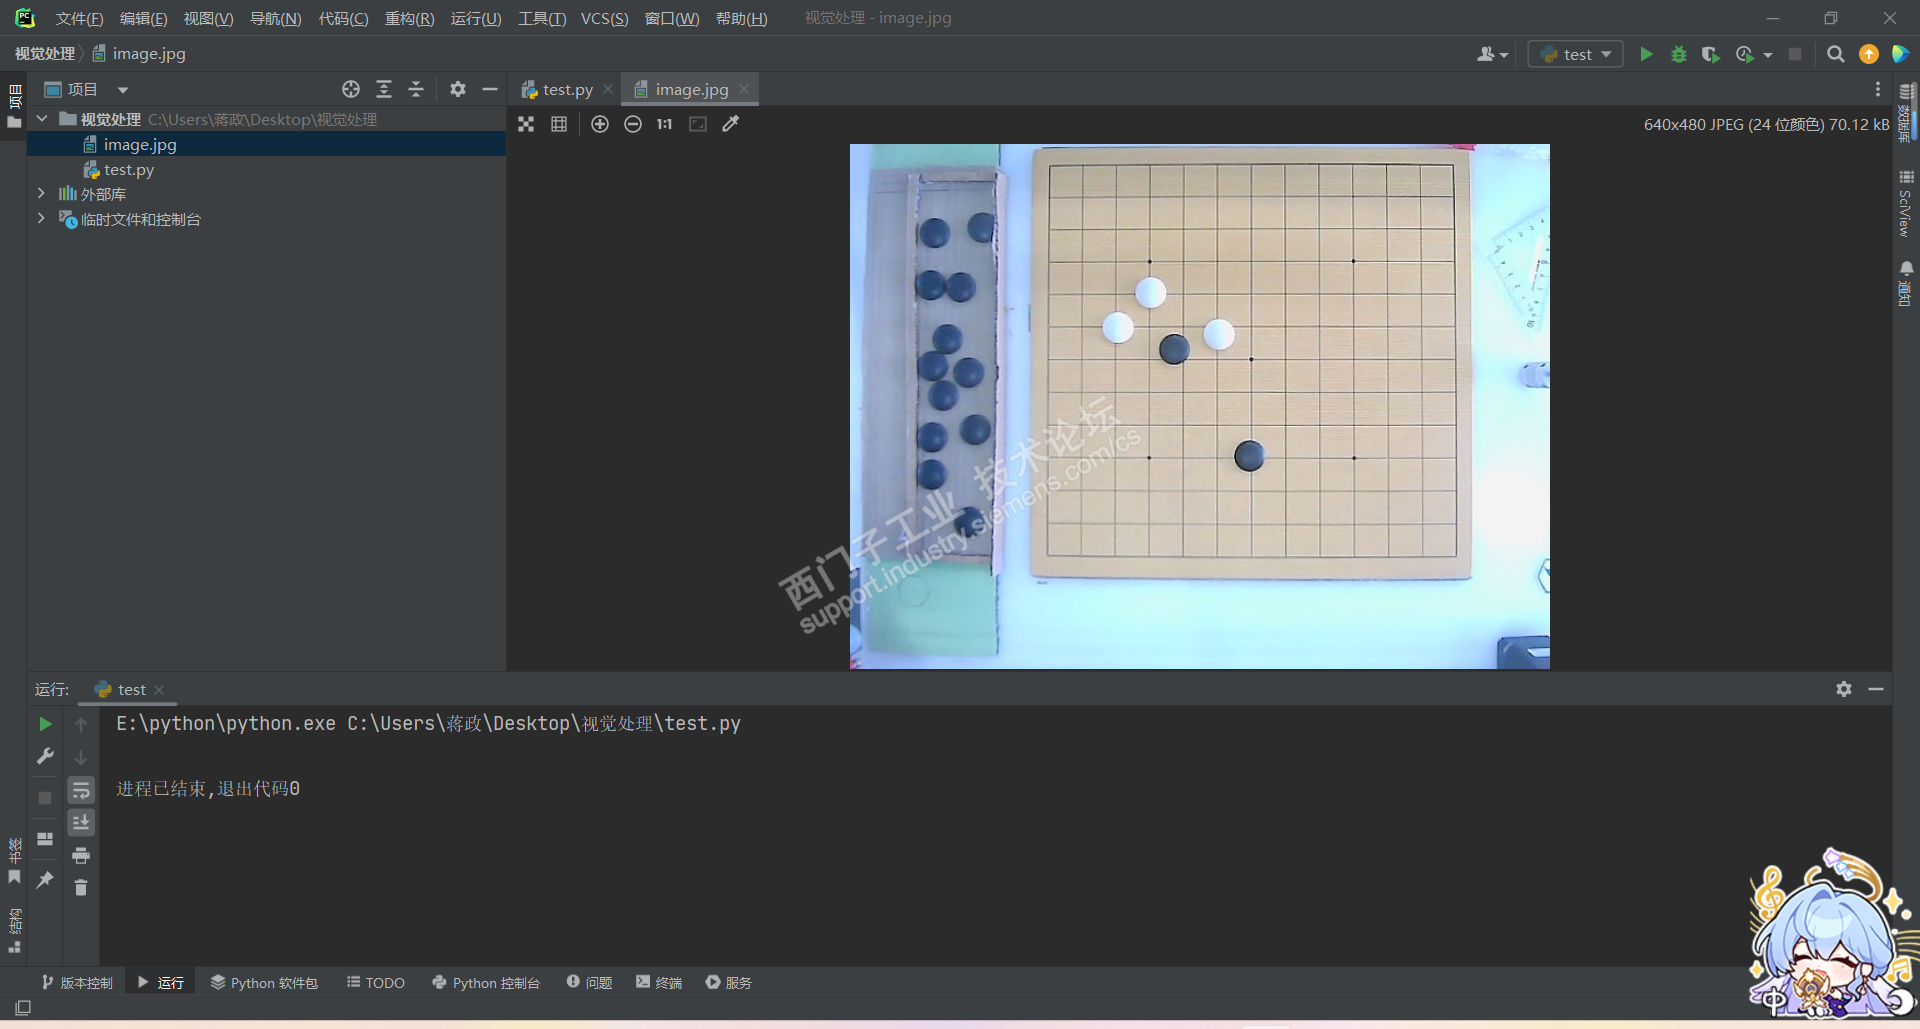Open the 终端 tool window
1920x1029 pixels.
pos(659,983)
